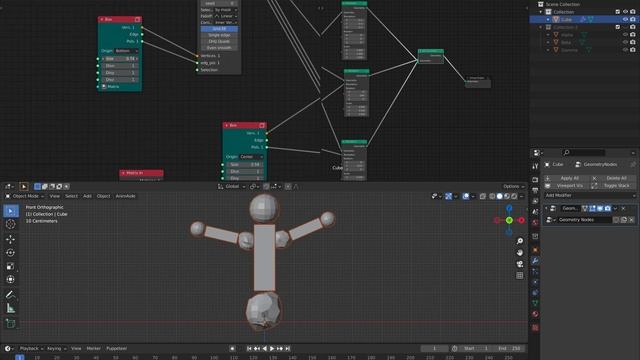Click the properties search field
The image size is (640, 360).
point(583,153)
